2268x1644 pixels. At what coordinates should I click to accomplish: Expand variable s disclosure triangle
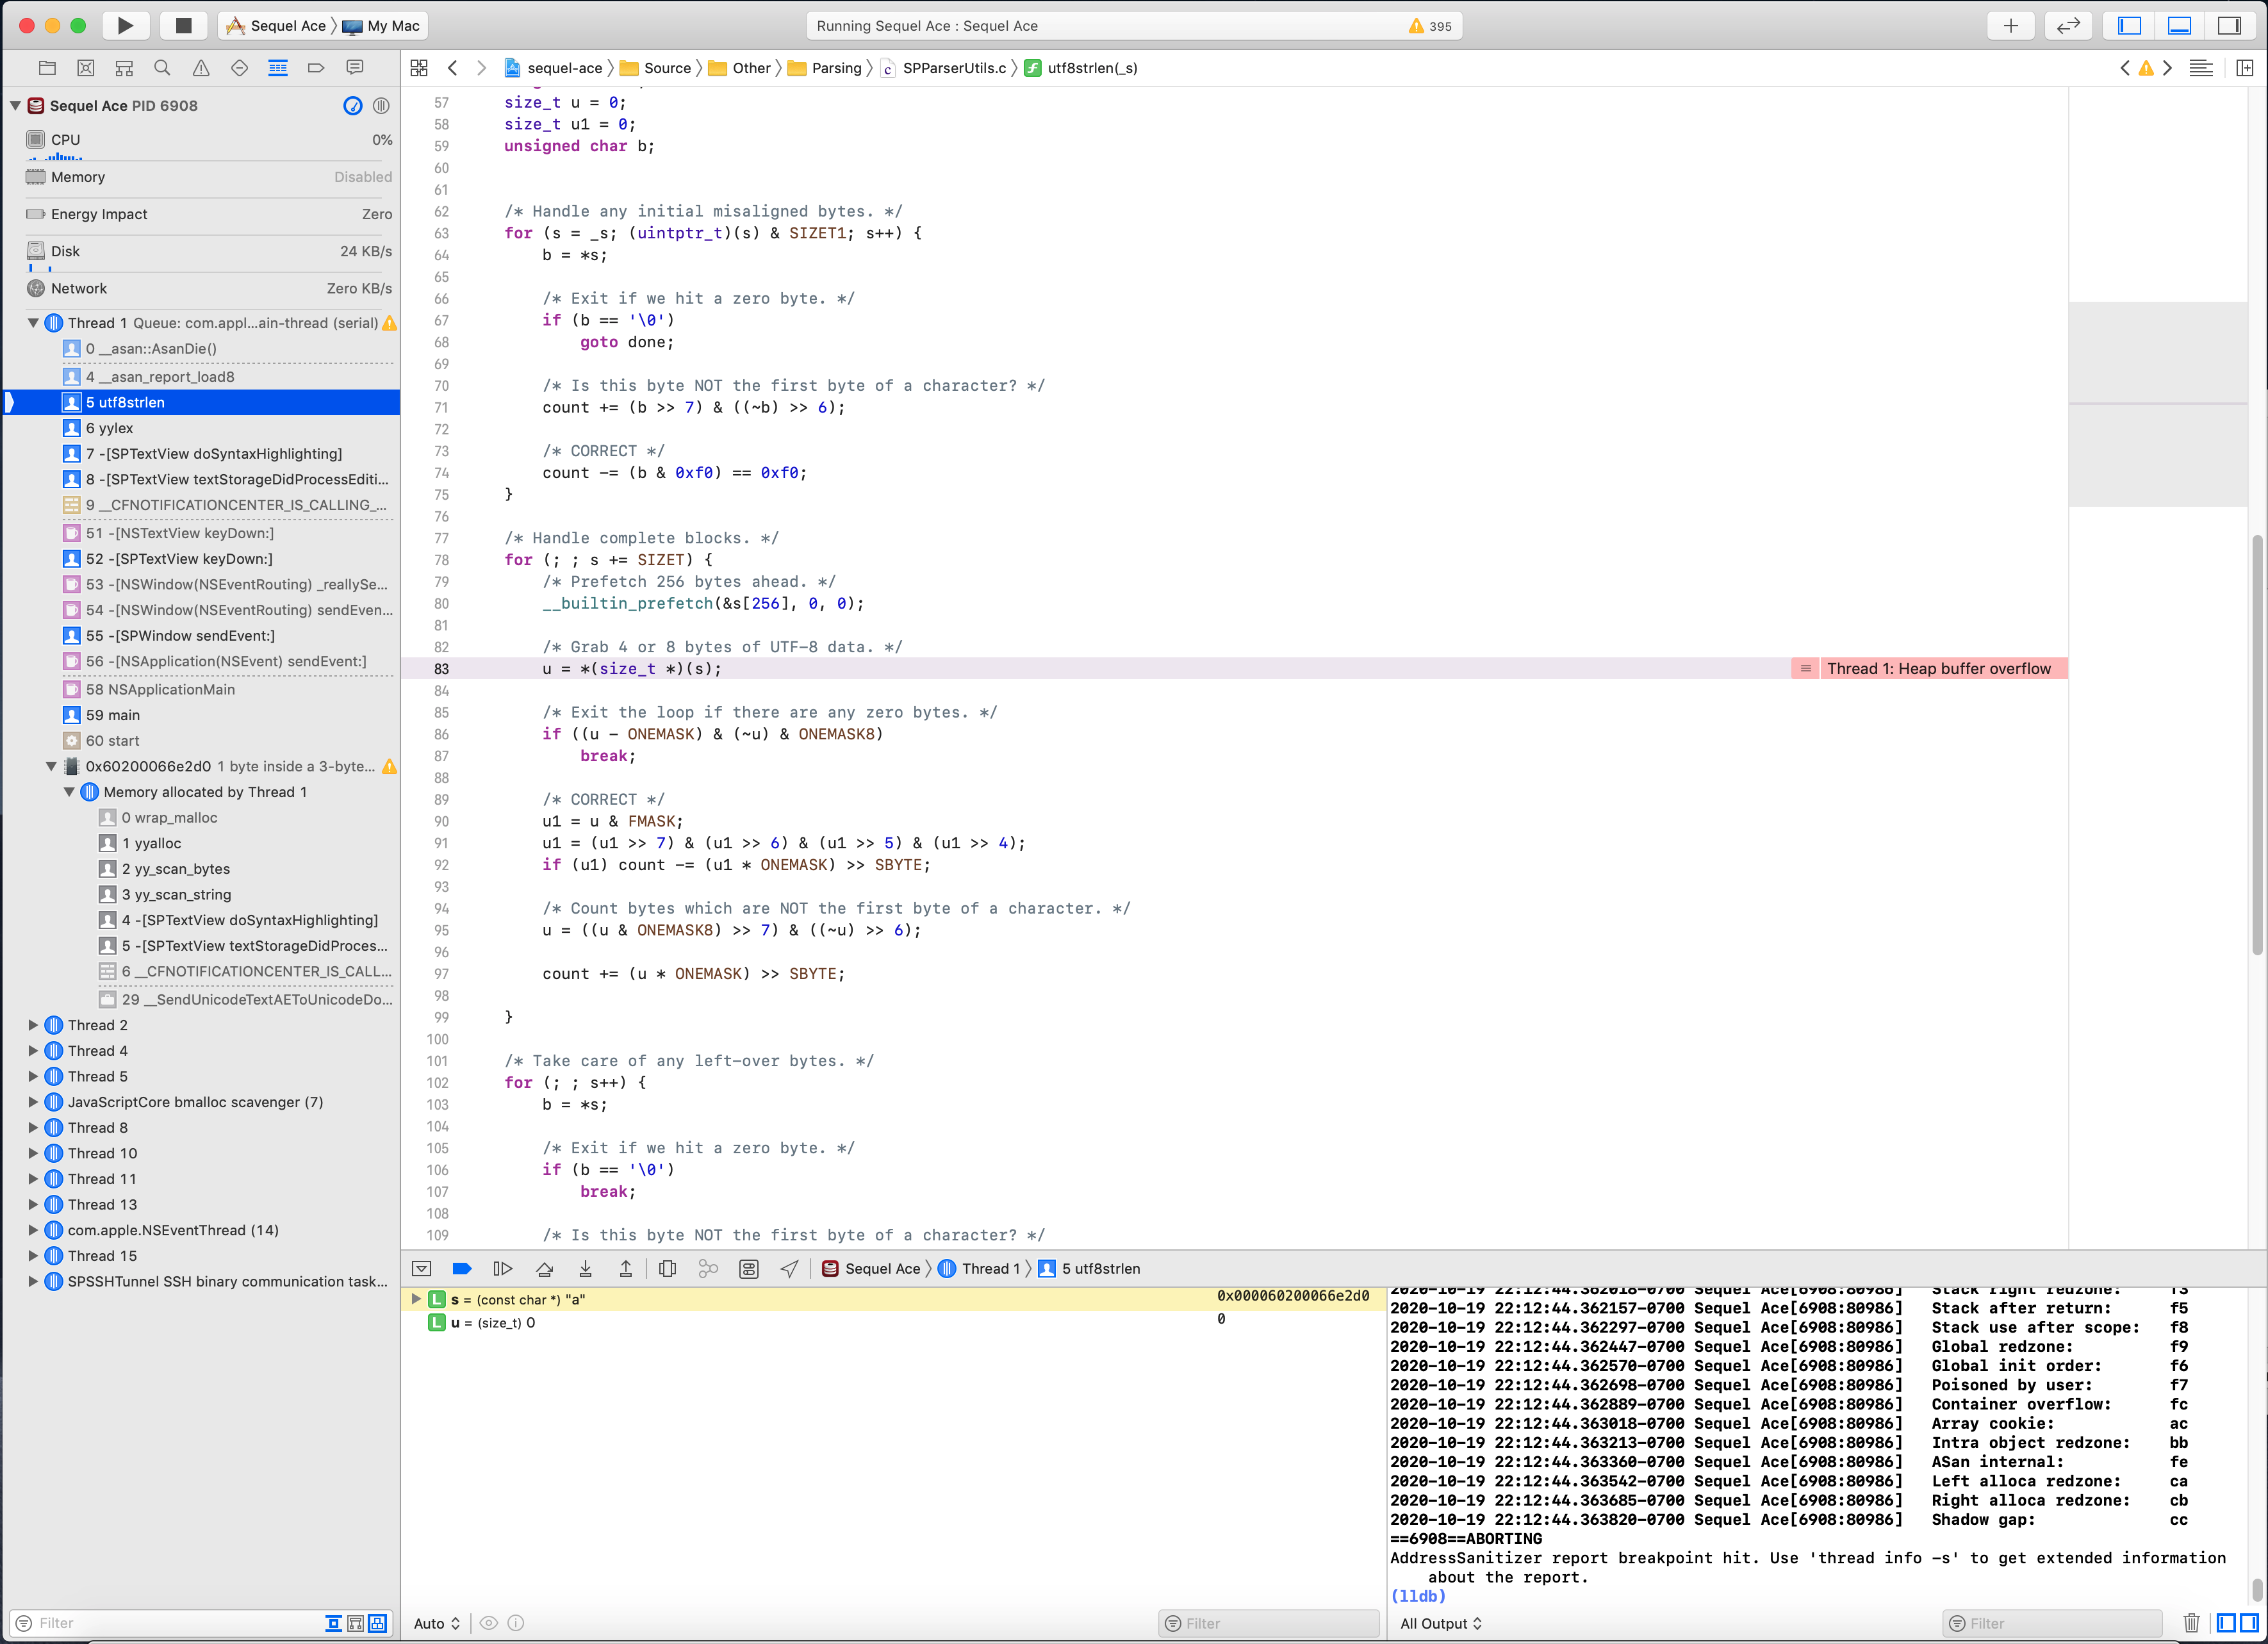tap(416, 1299)
